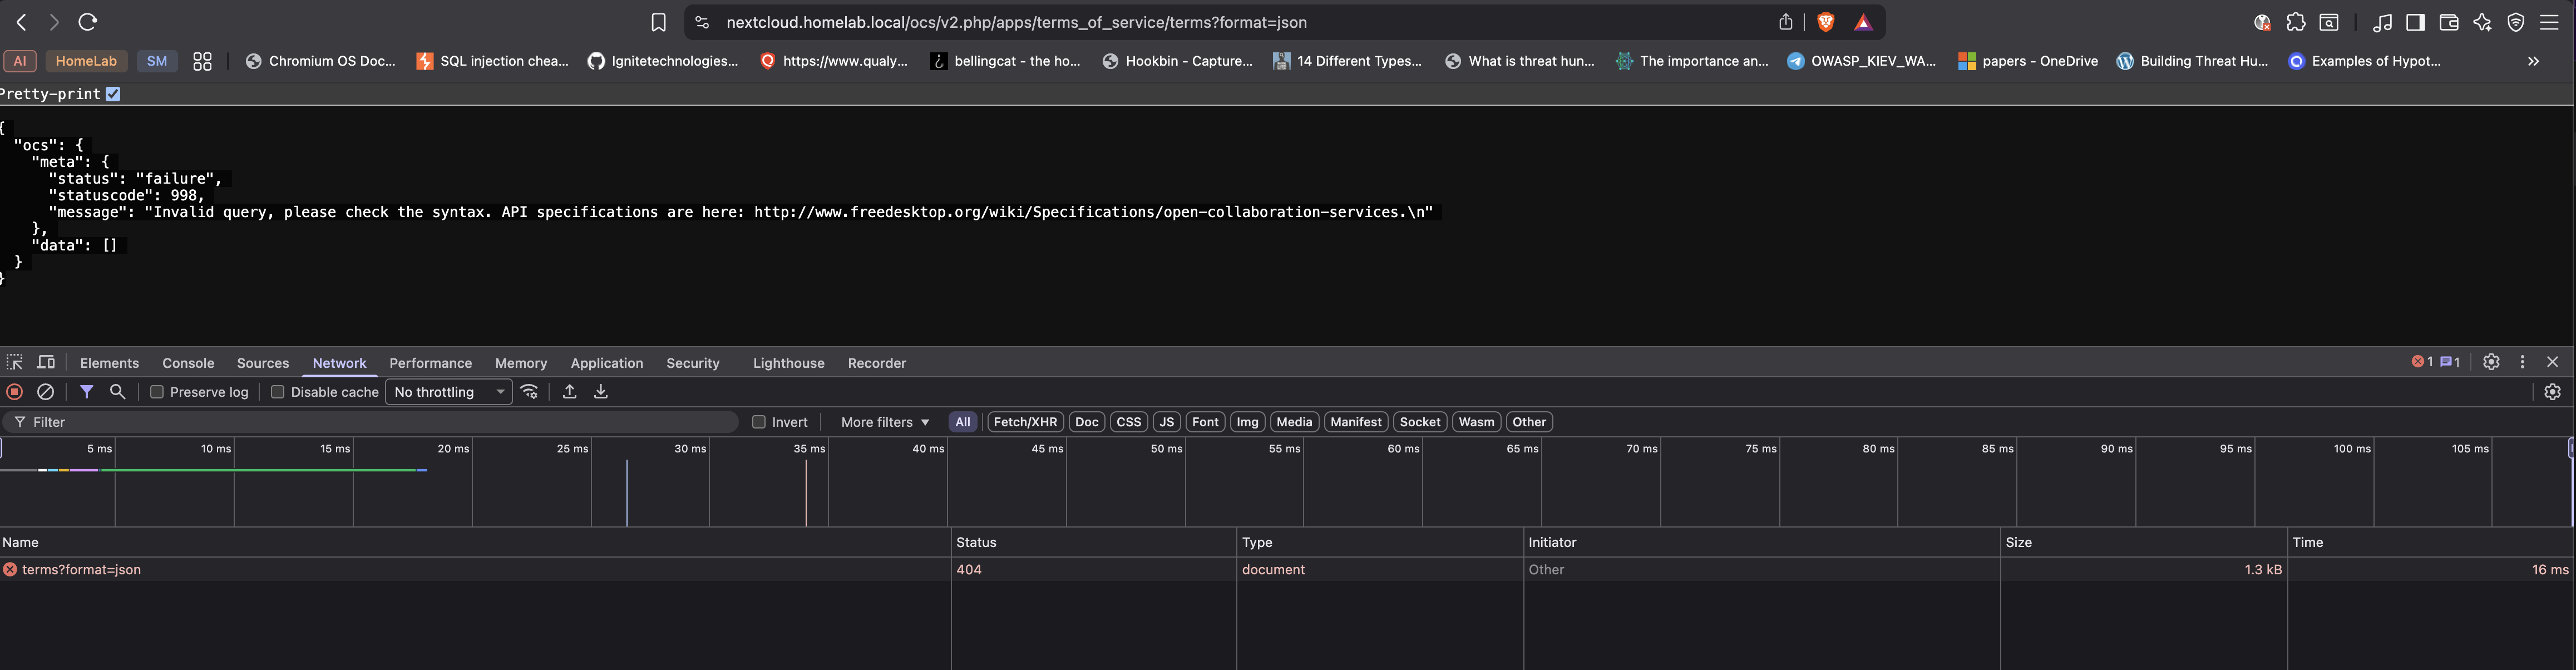Click the Brave Shields lion icon
Viewport: 2576px width, 670px height.
coord(1825,22)
